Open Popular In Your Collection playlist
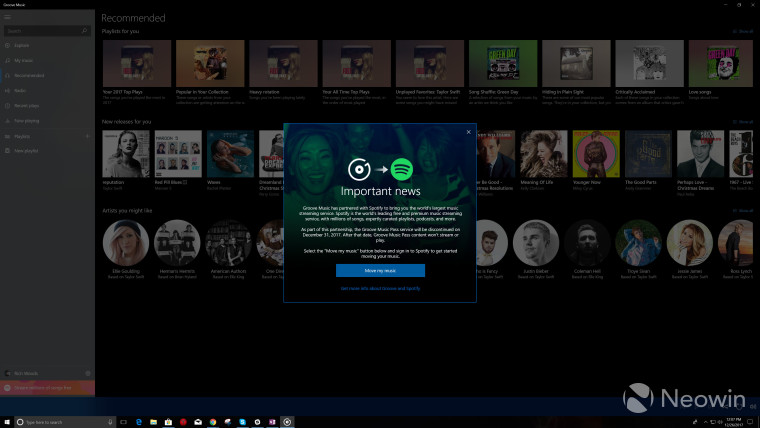The width and height of the screenshot is (760, 428). click(x=210, y=63)
